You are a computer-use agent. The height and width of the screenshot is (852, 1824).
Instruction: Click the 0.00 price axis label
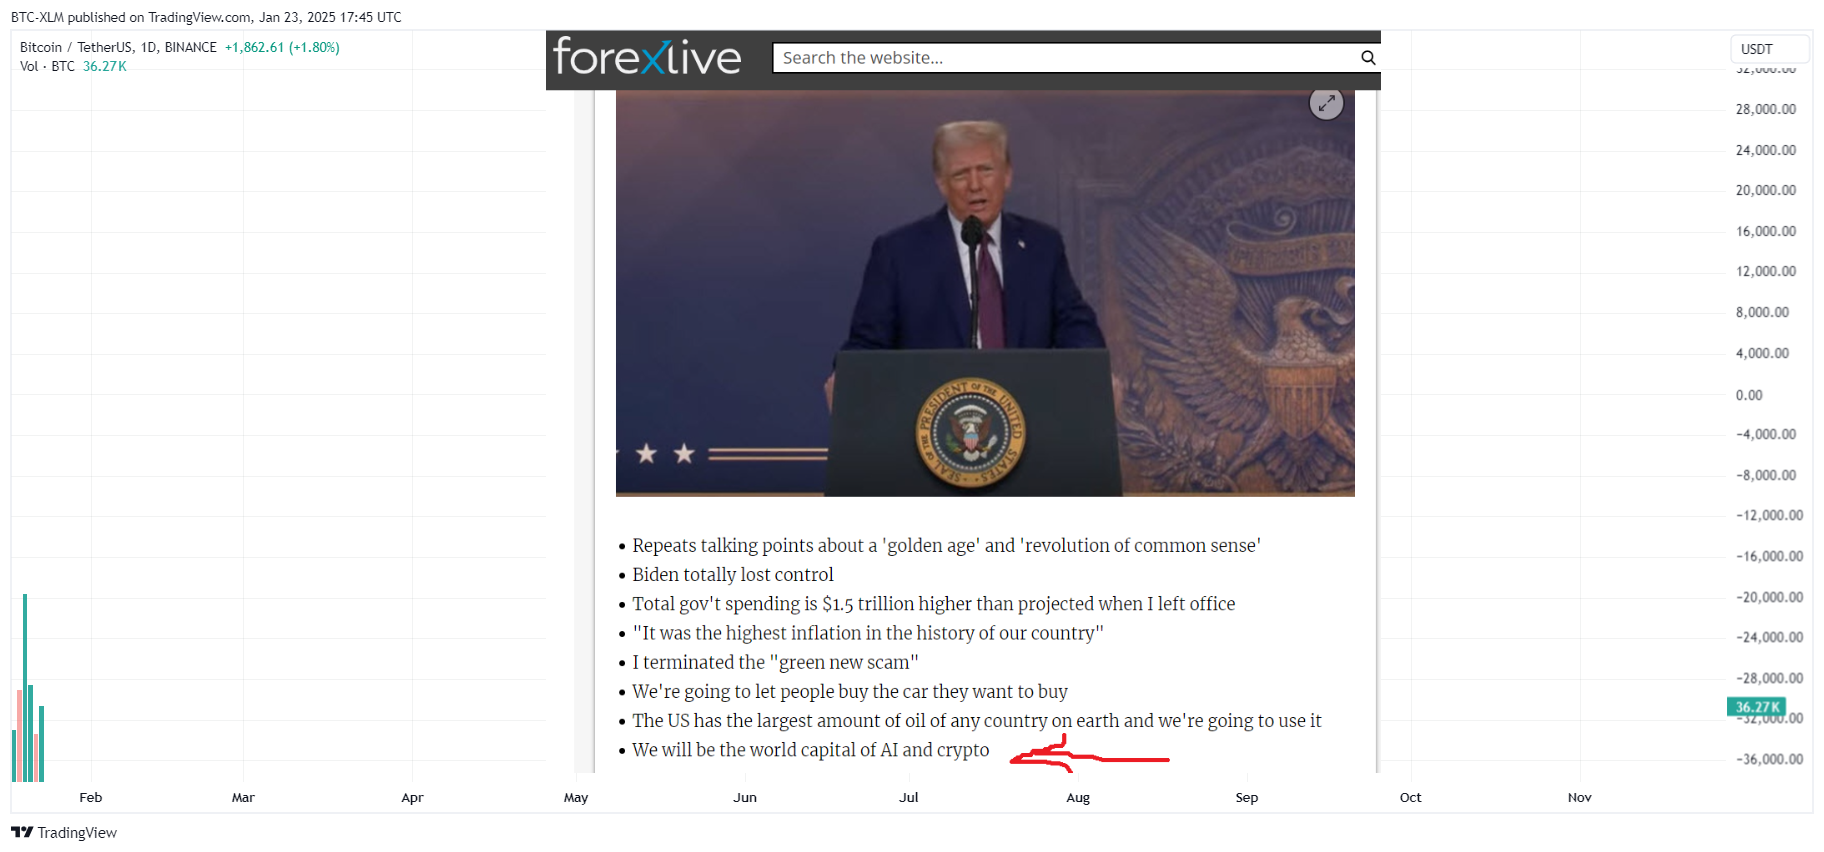click(1749, 395)
